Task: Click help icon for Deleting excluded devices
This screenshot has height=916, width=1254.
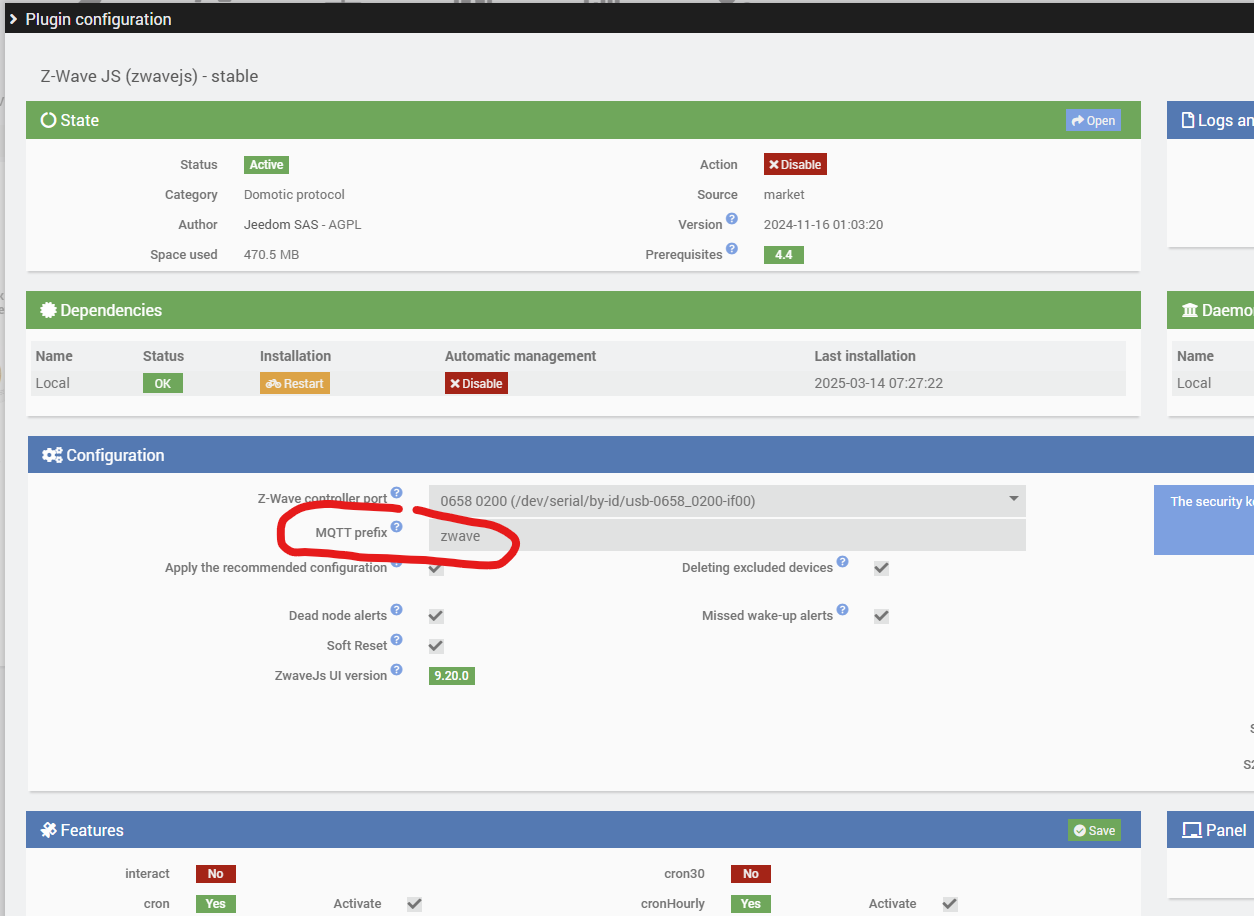Action: pos(843,562)
